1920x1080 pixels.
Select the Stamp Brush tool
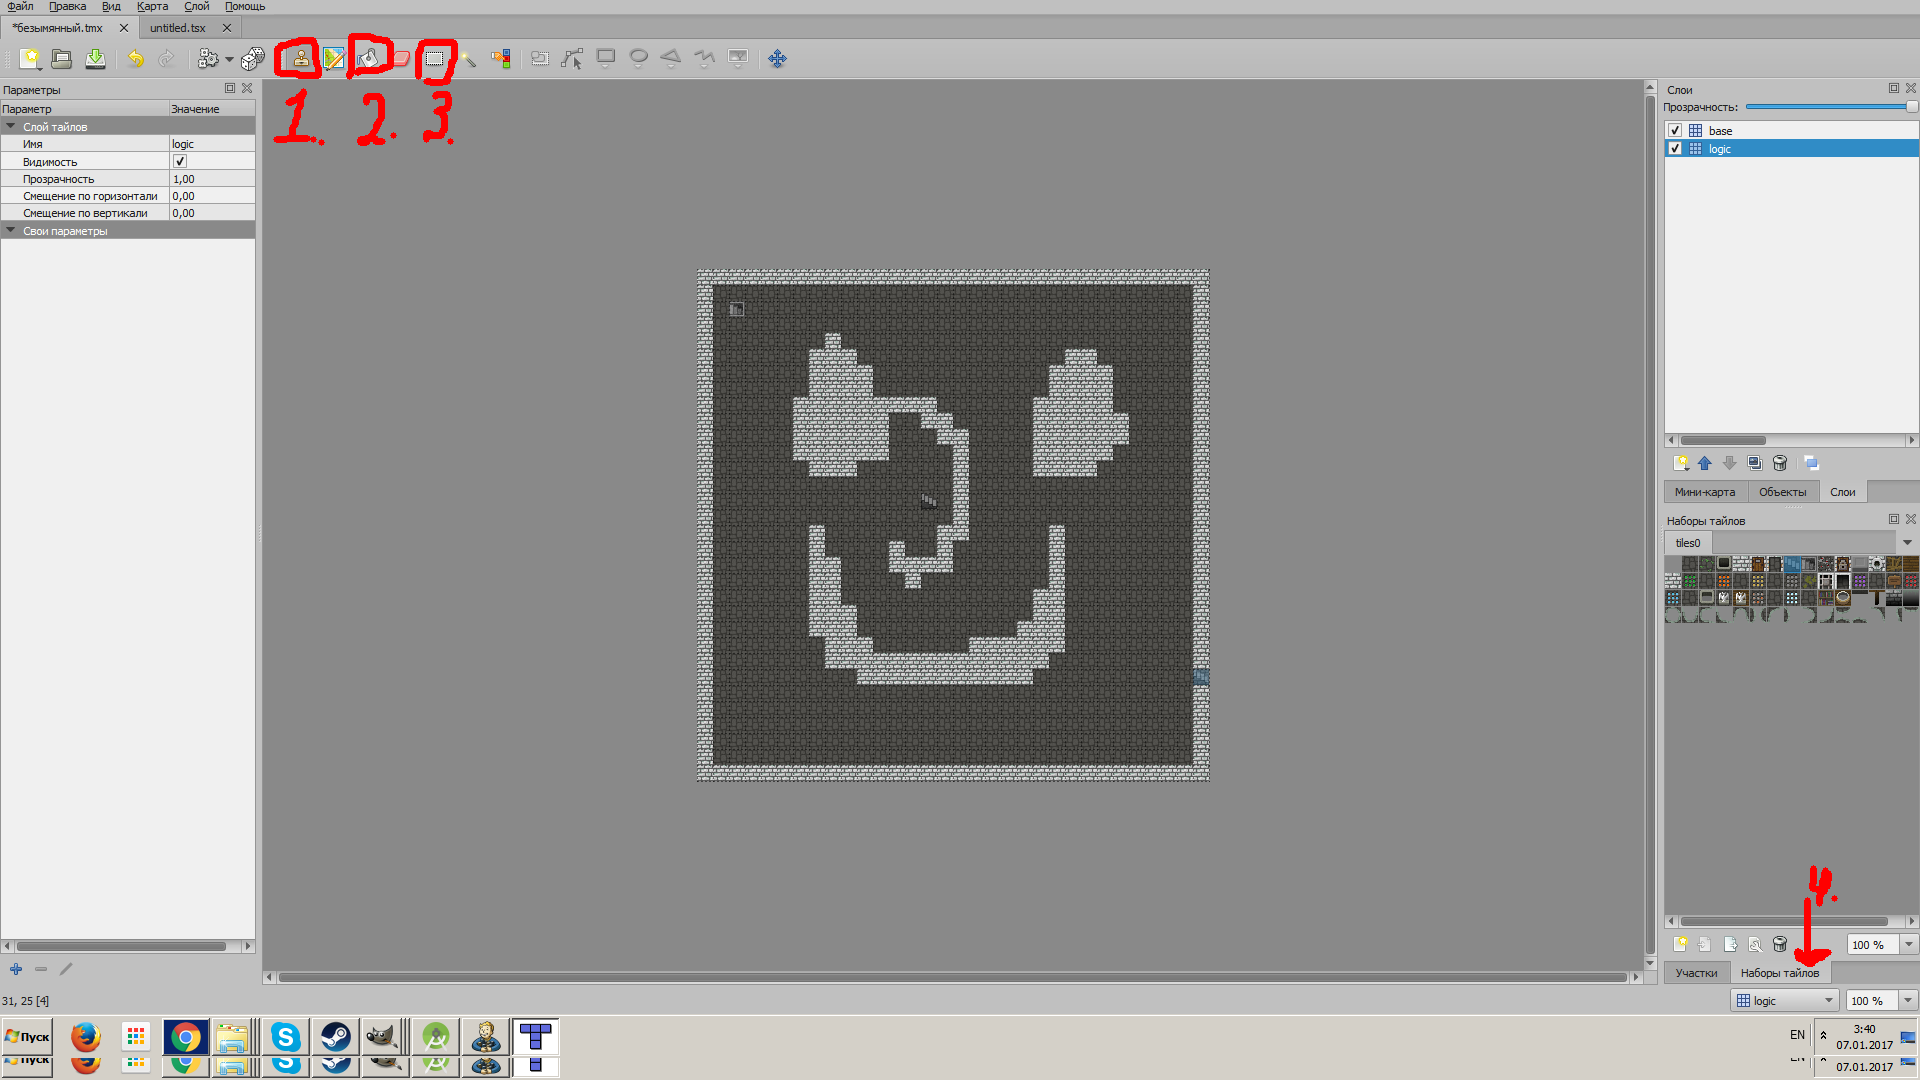point(300,59)
